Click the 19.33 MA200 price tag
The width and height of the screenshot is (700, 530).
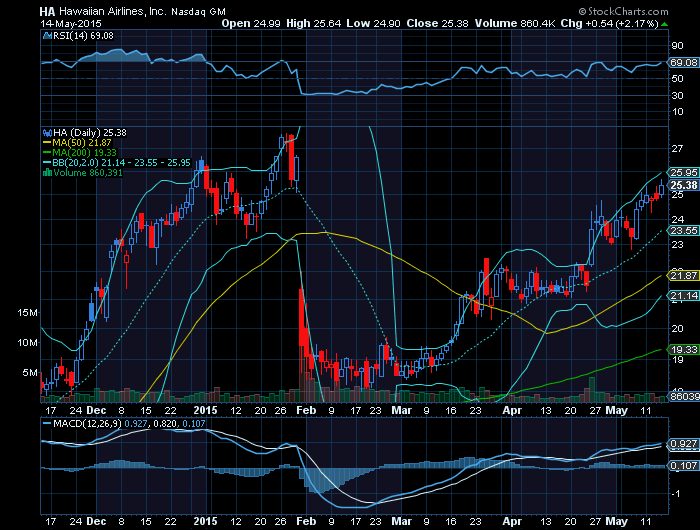[683, 349]
